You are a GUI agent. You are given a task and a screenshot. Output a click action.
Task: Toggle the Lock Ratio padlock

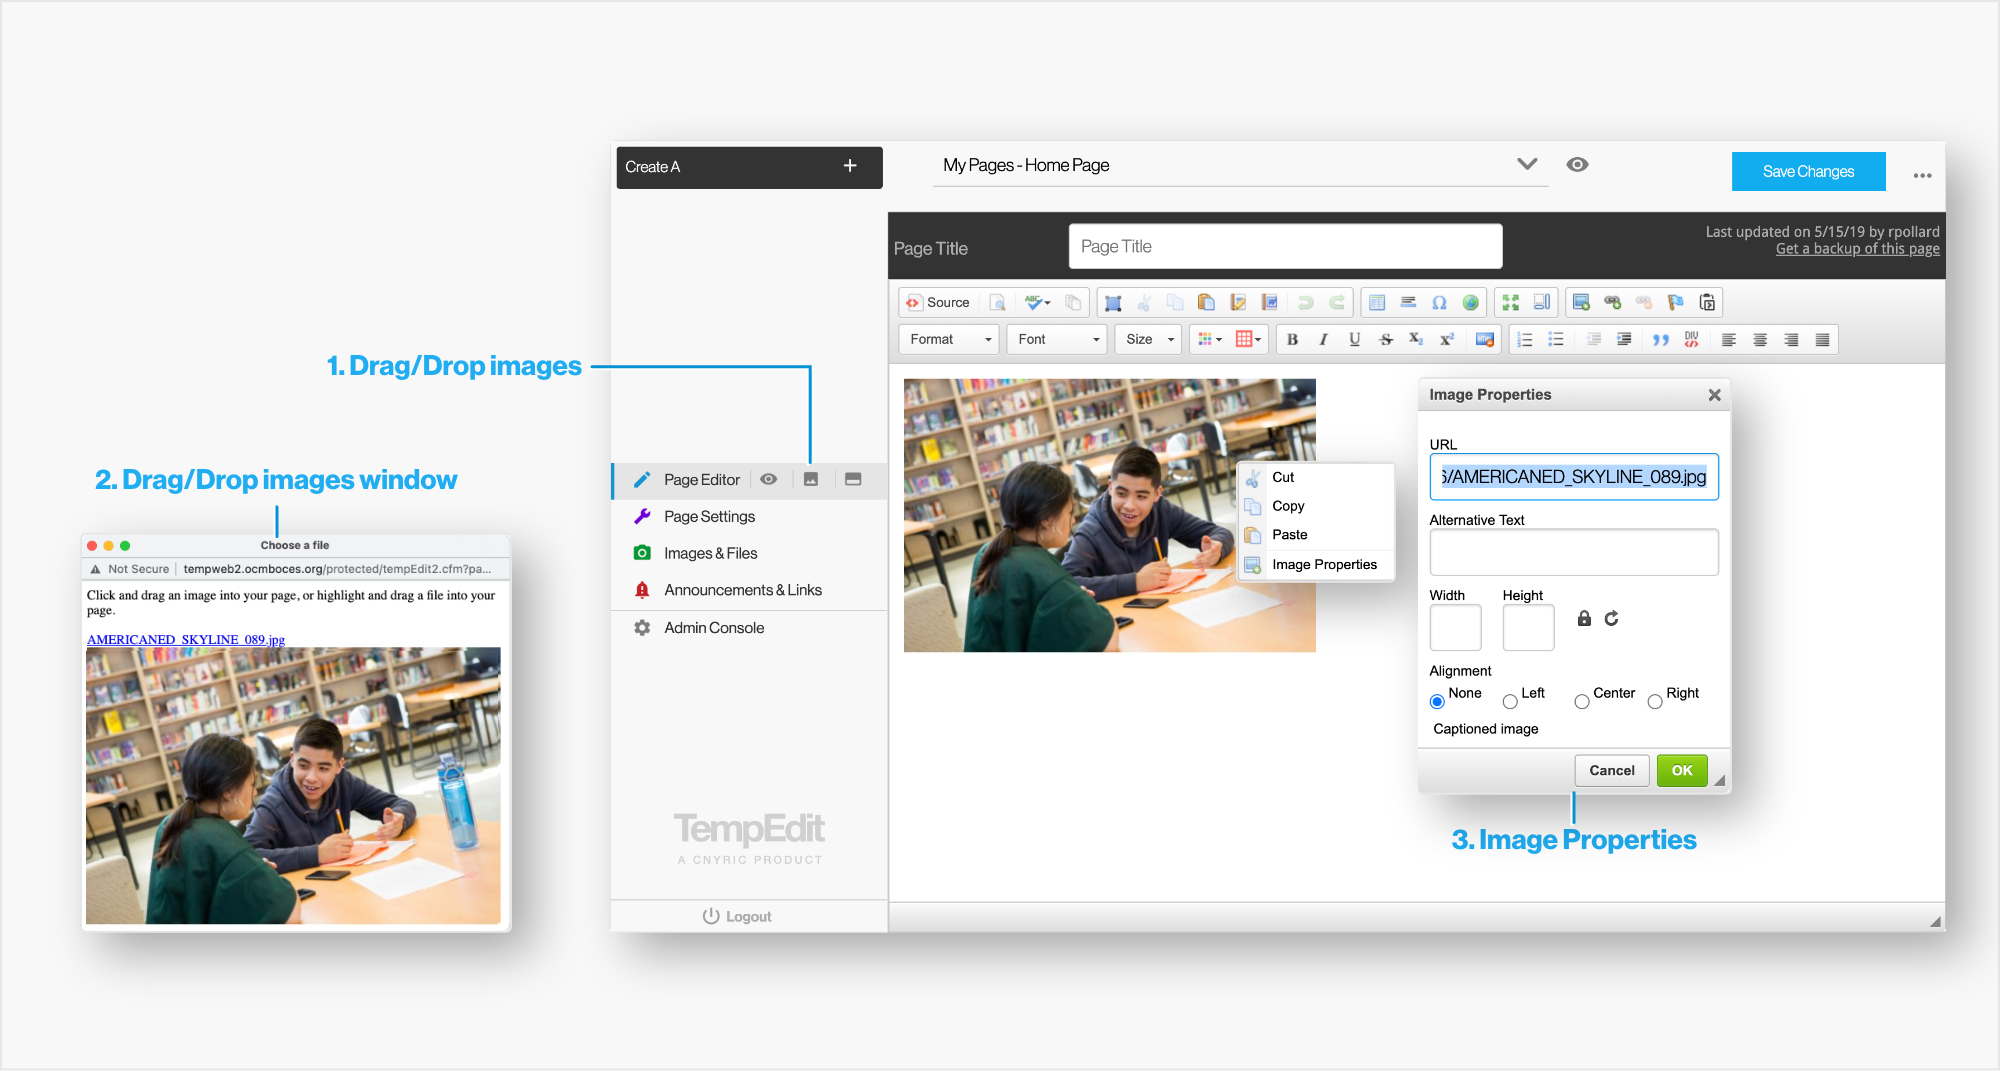[1584, 618]
